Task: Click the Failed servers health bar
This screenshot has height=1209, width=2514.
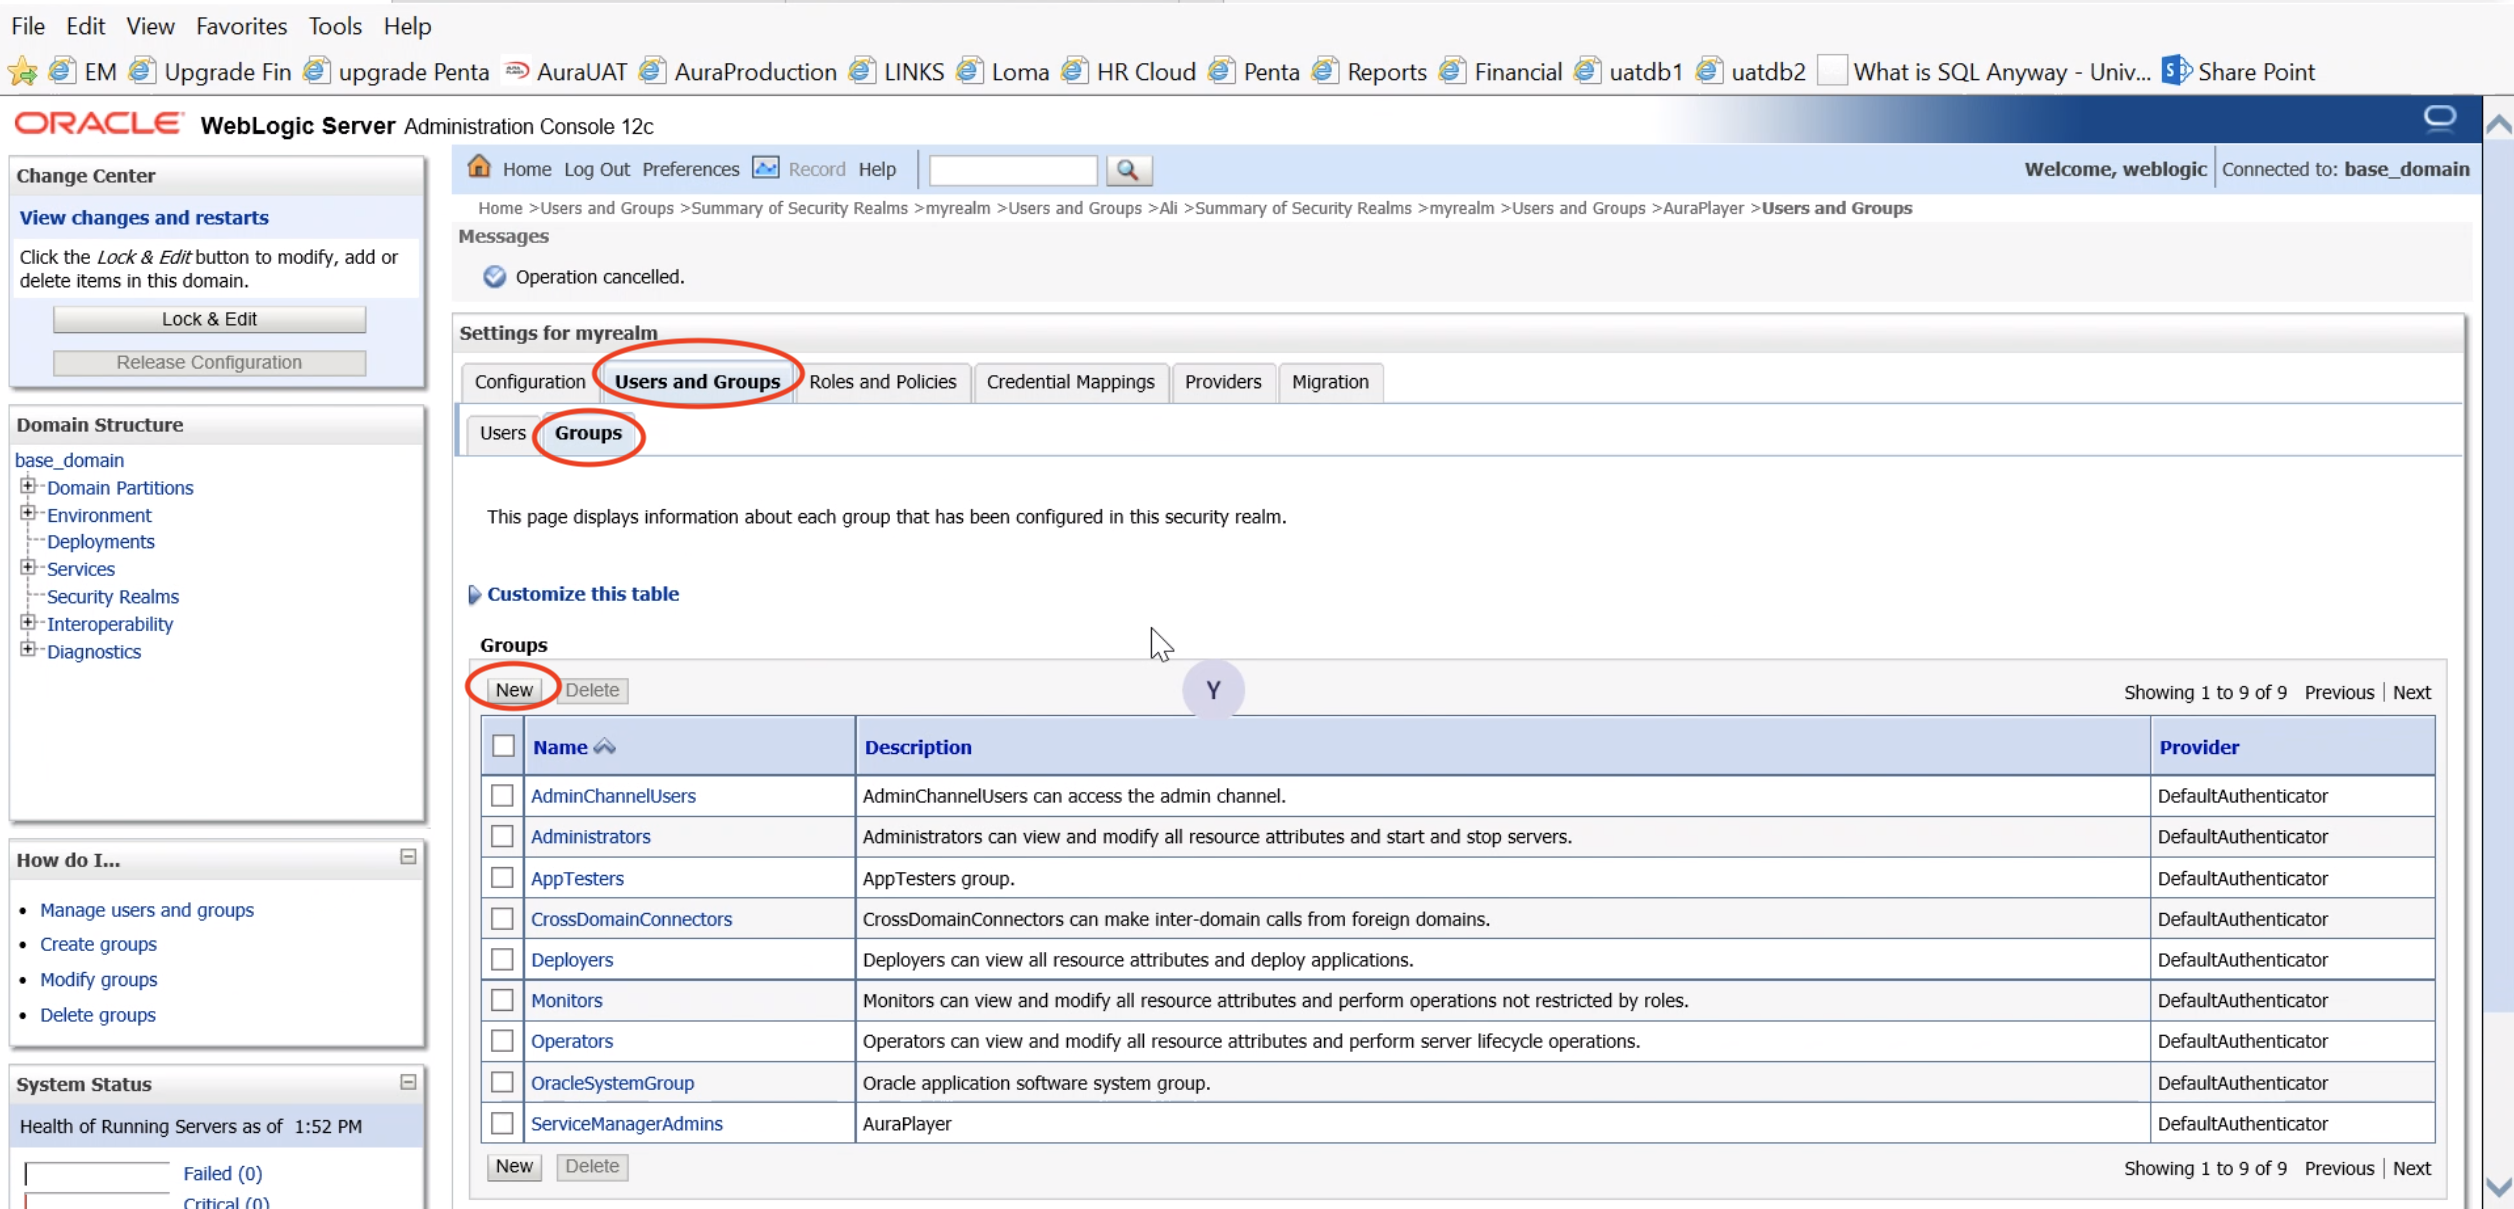Action: click(x=97, y=1173)
